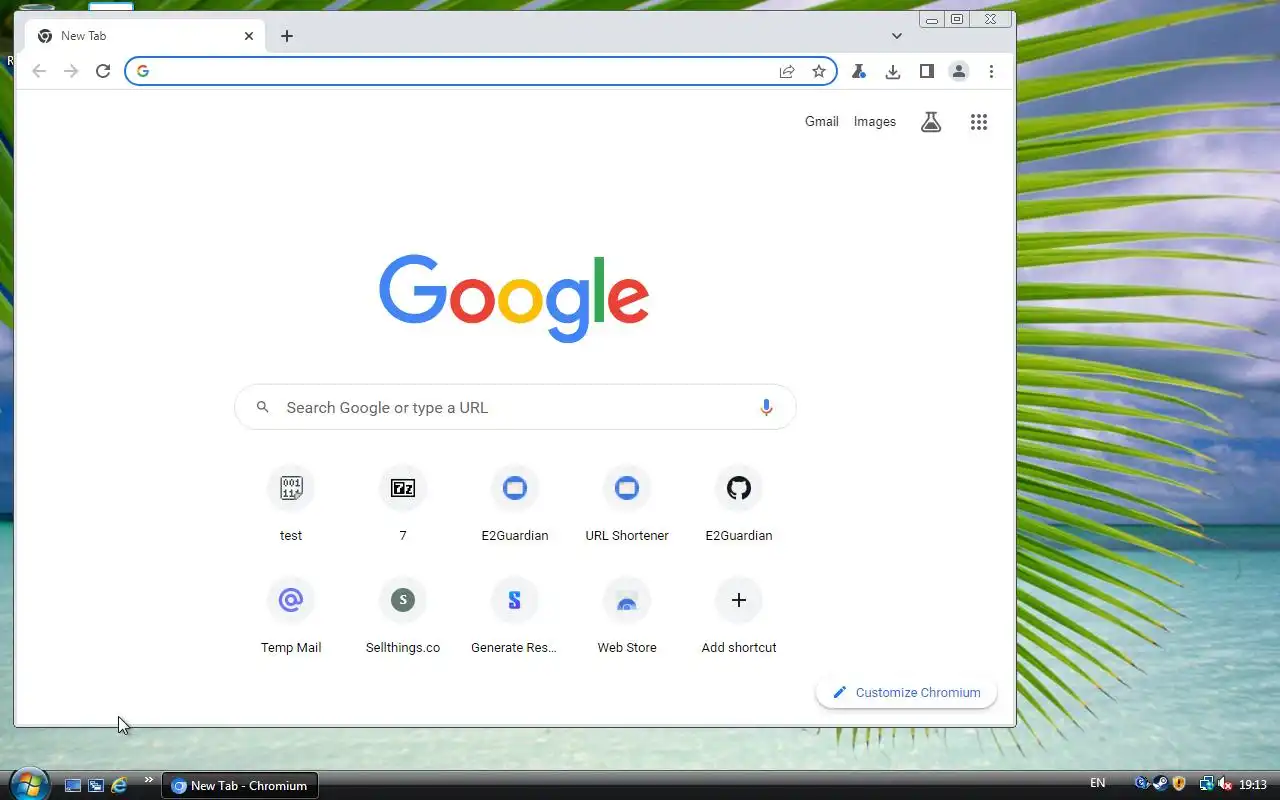The height and width of the screenshot is (800, 1280).
Task: Open the Web Store shortcut
Action: click(627, 616)
